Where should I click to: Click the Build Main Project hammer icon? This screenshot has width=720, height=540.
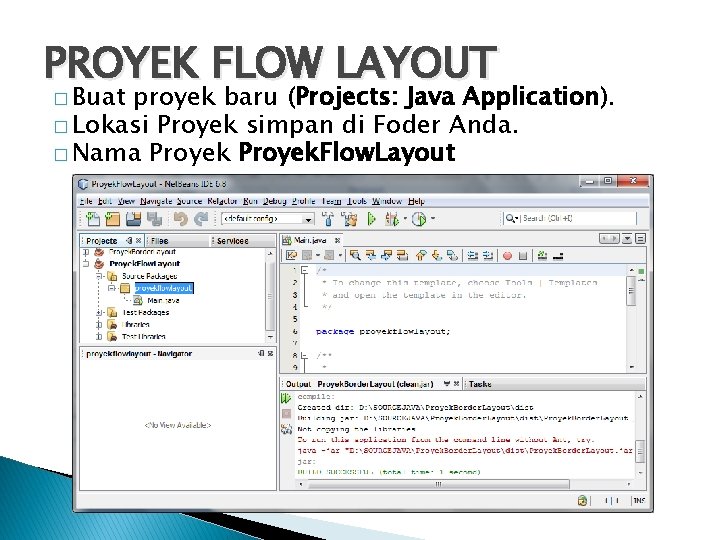pyautogui.click(x=328, y=219)
